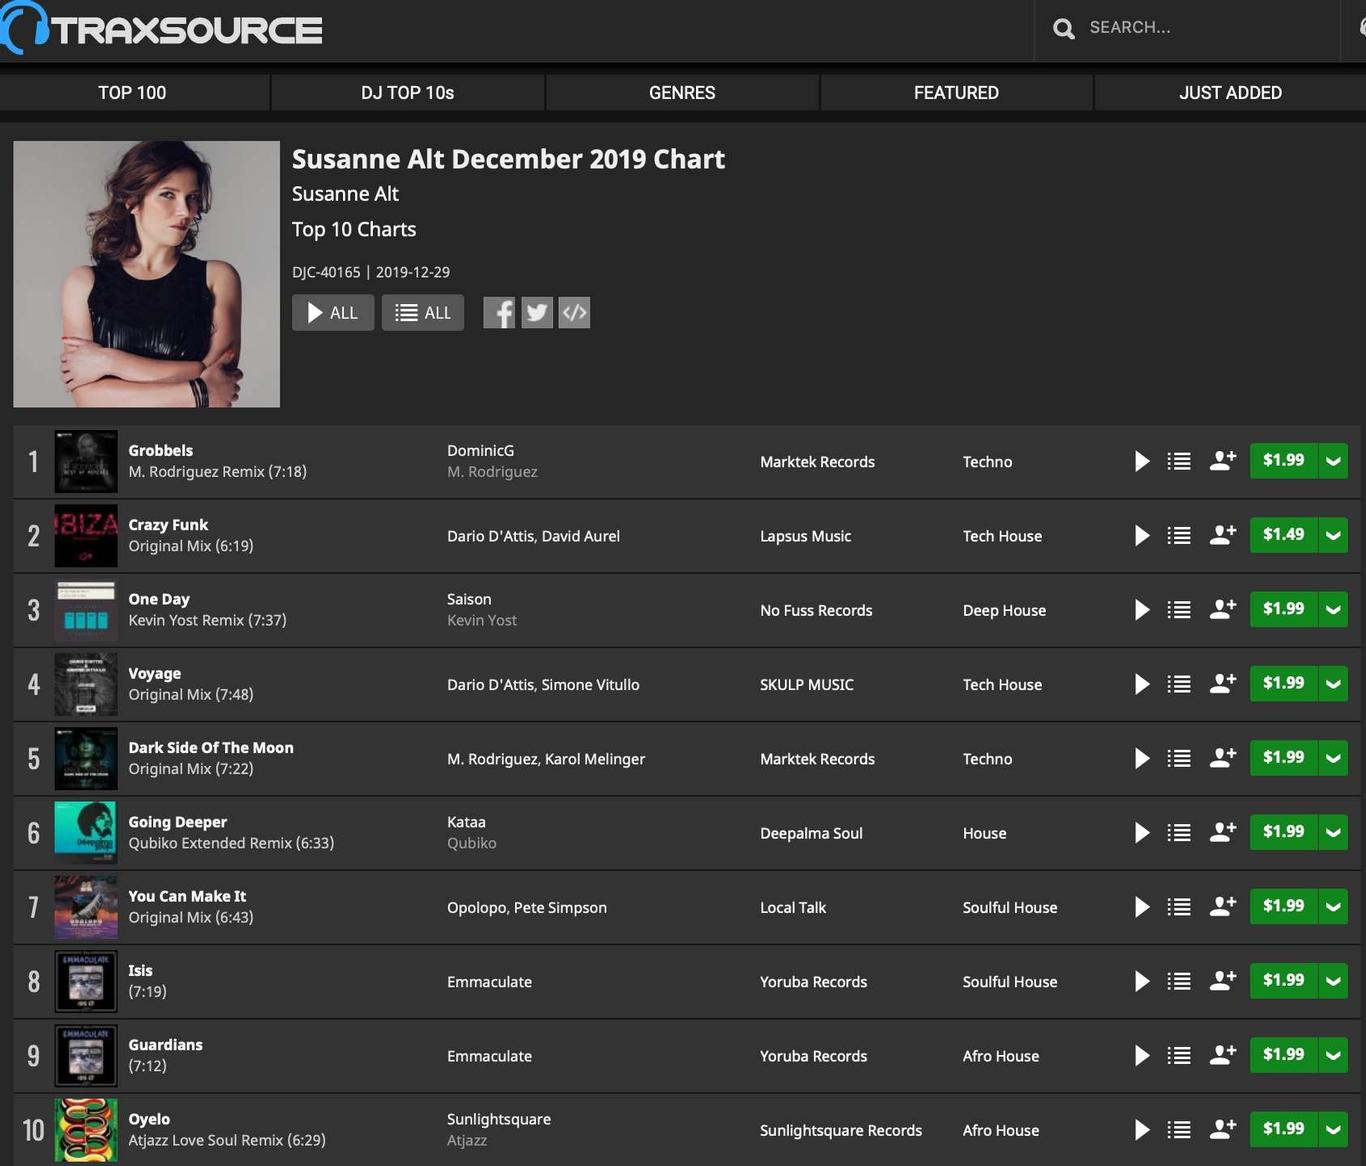
Task: Open the DJ TOP 10s tab
Action: 408,93
